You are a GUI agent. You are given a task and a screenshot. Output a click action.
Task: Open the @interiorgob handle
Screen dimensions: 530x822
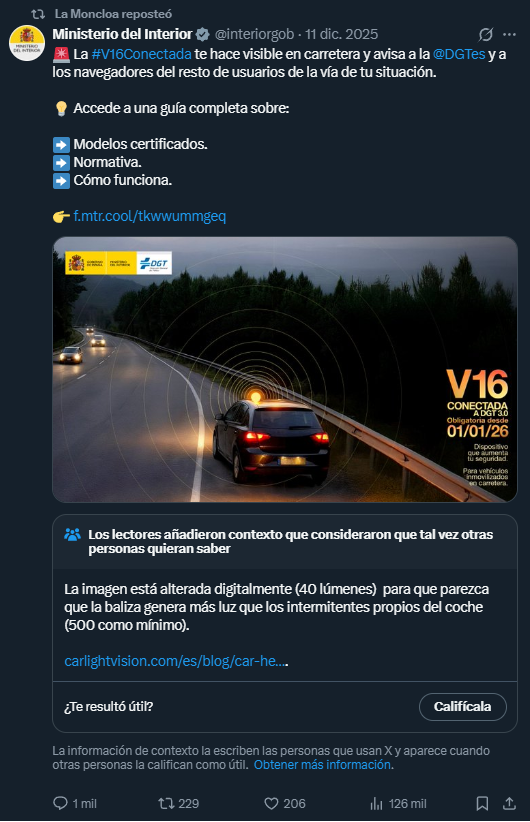pos(254,34)
